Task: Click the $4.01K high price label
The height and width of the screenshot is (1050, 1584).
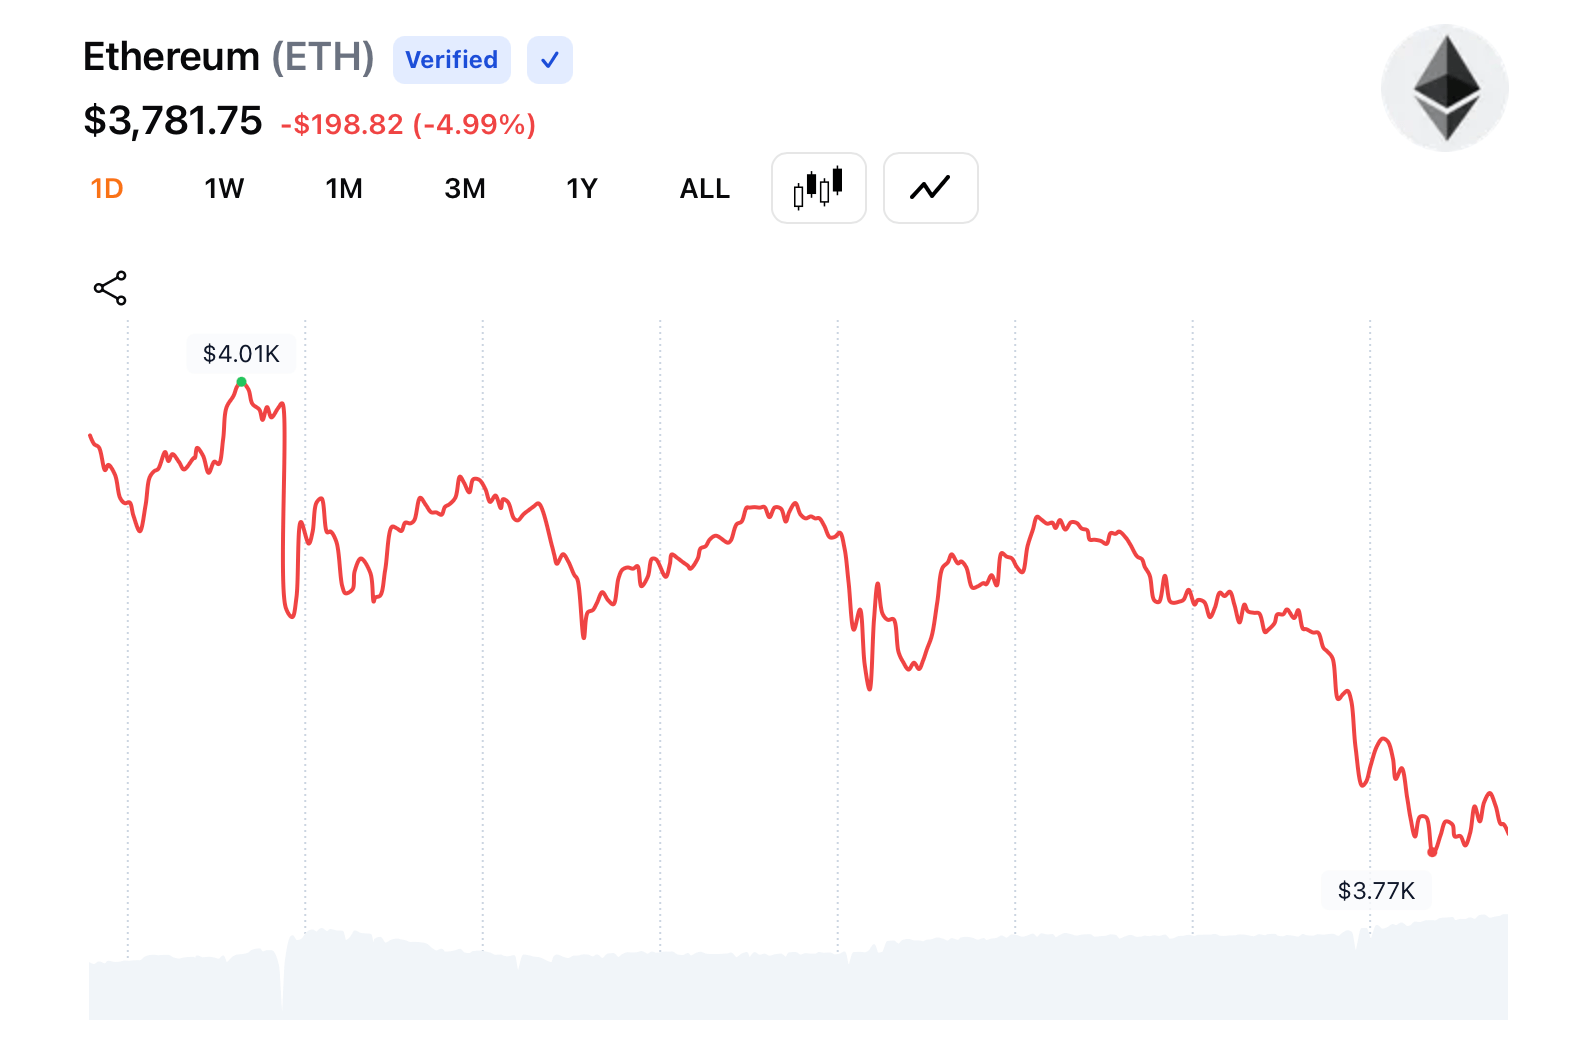Action: tap(241, 354)
